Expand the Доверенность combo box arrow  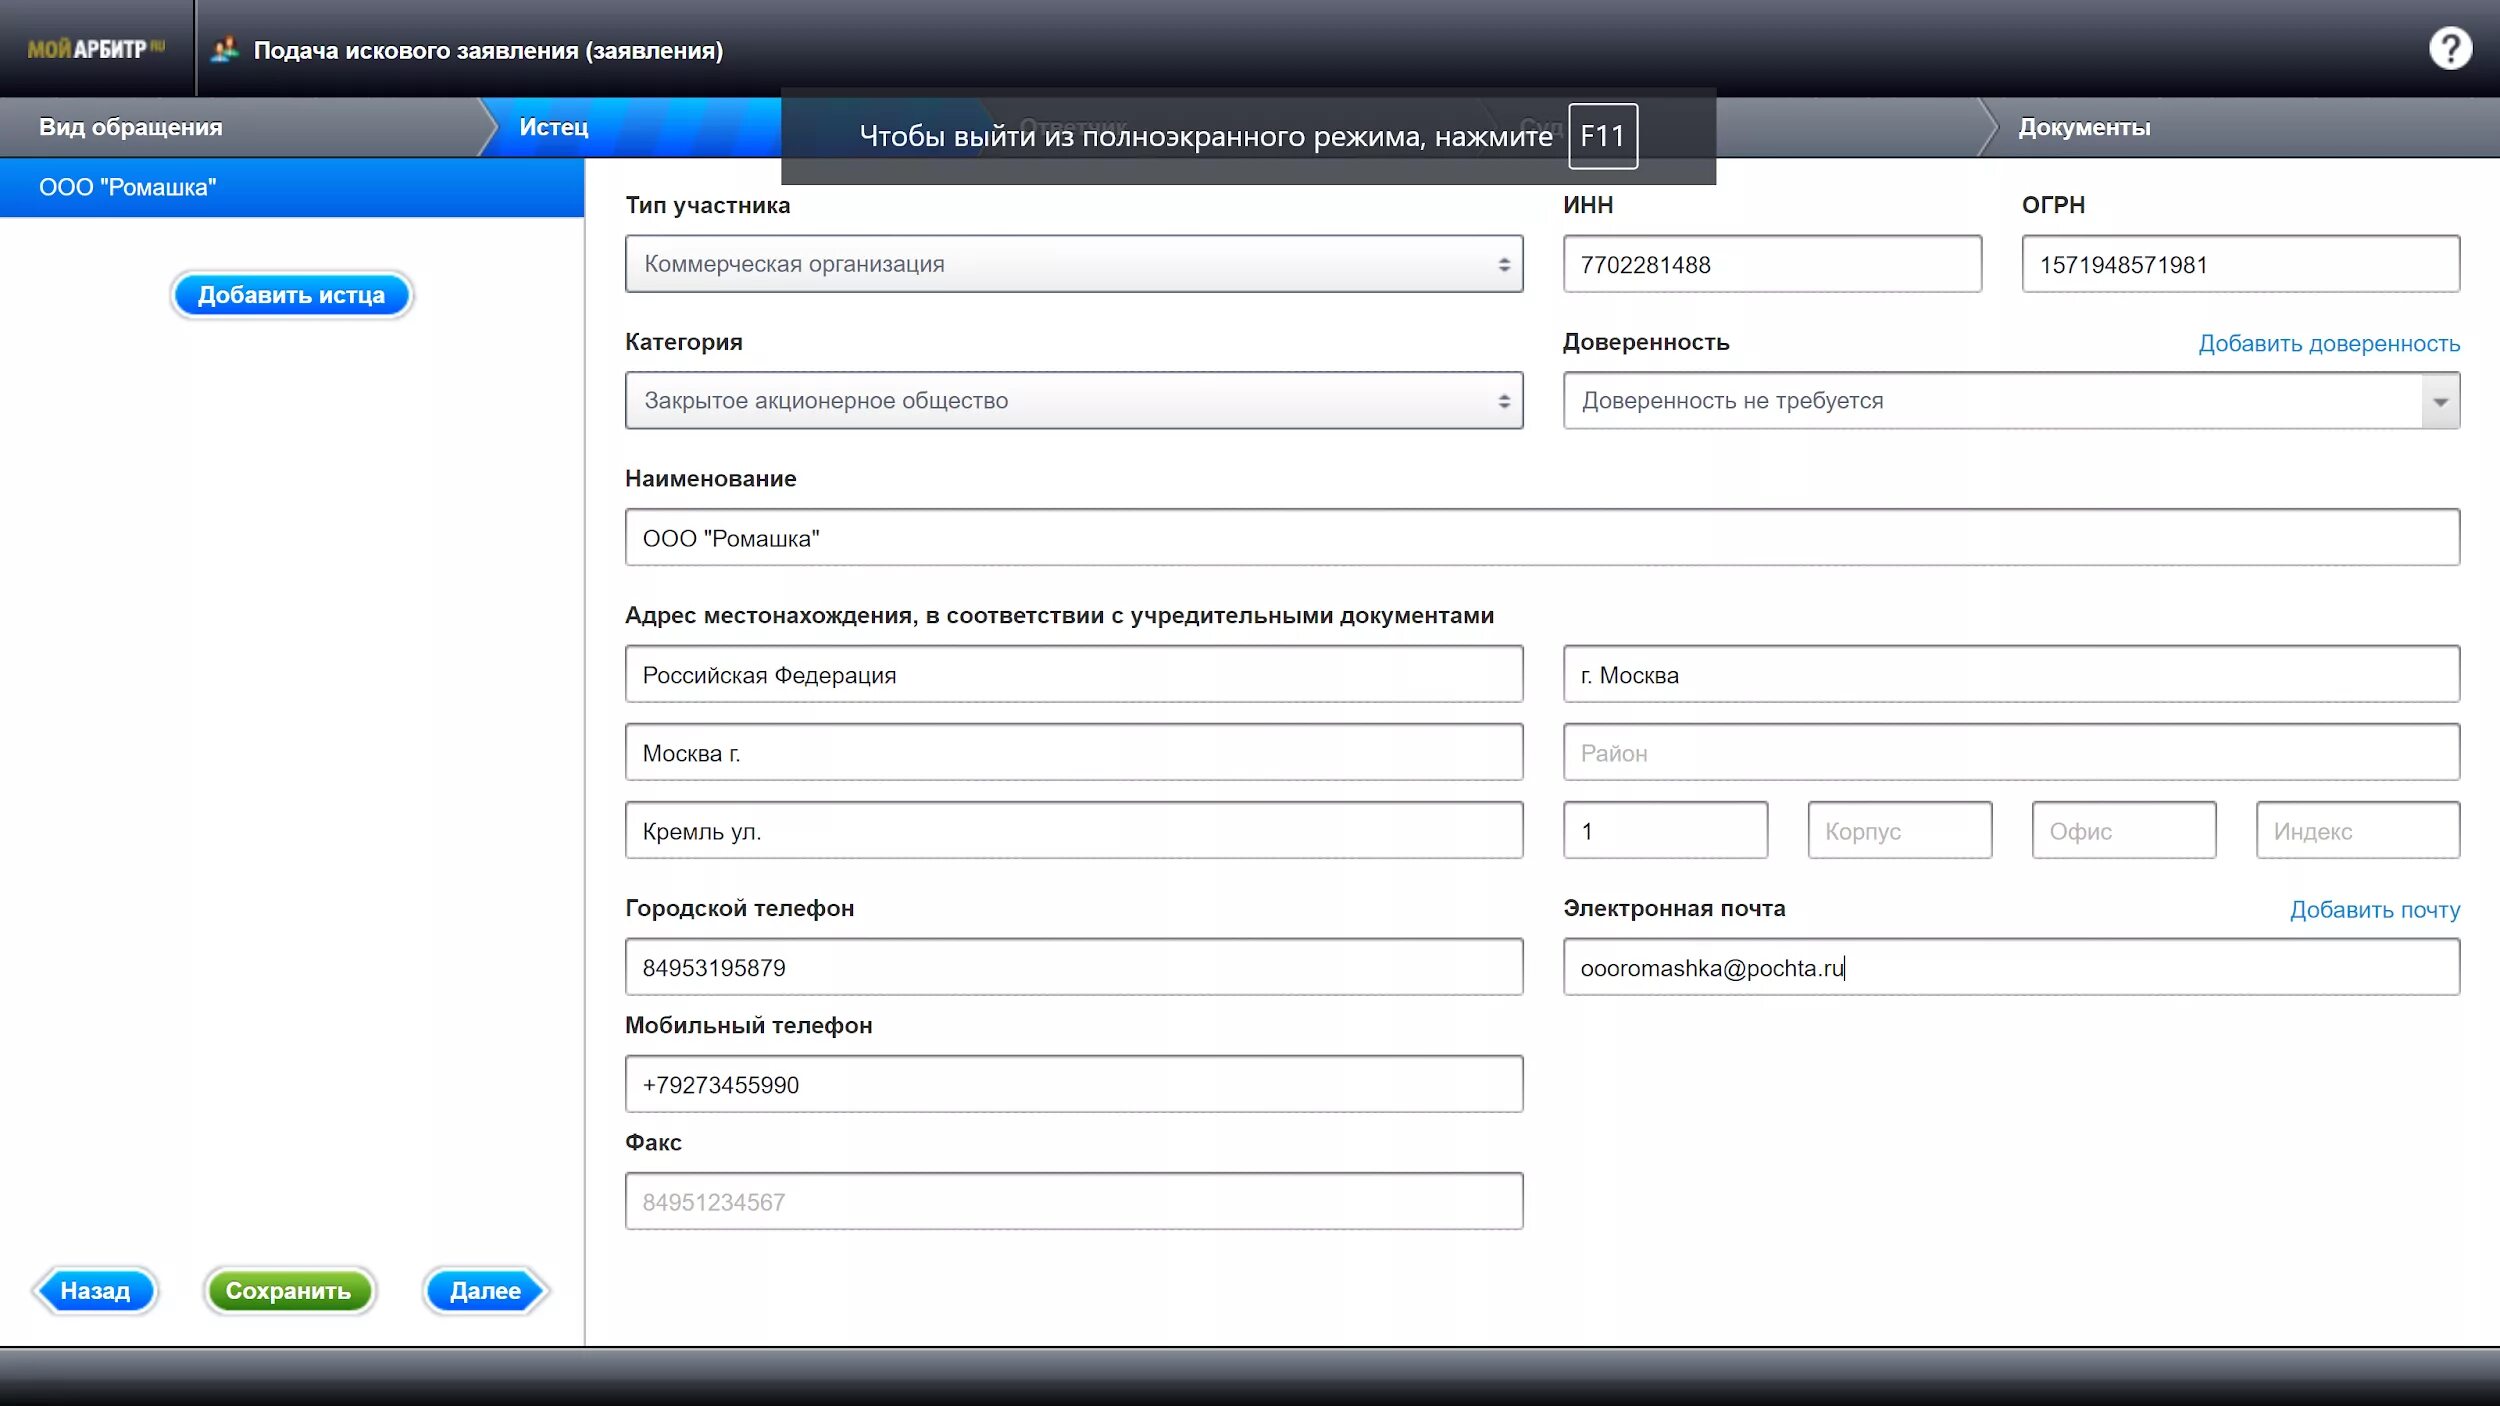pos(2440,401)
